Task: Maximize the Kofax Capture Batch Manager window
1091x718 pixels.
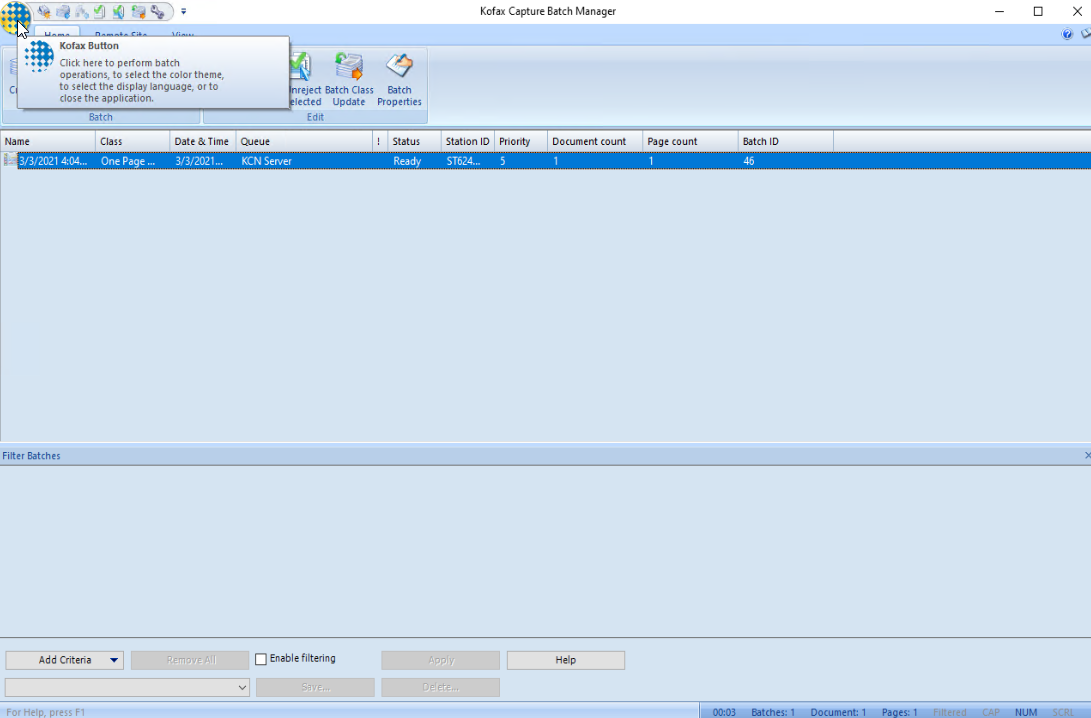Action: point(1038,11)
